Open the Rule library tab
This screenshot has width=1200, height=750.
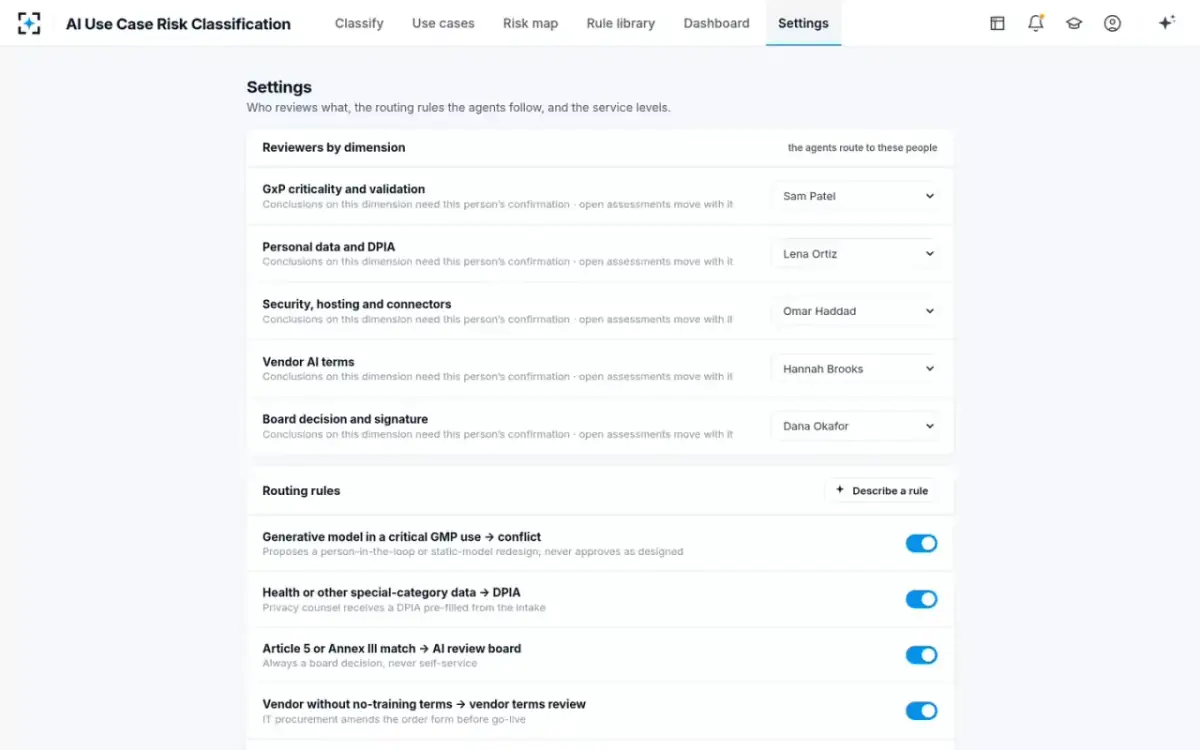click(621, 23)
